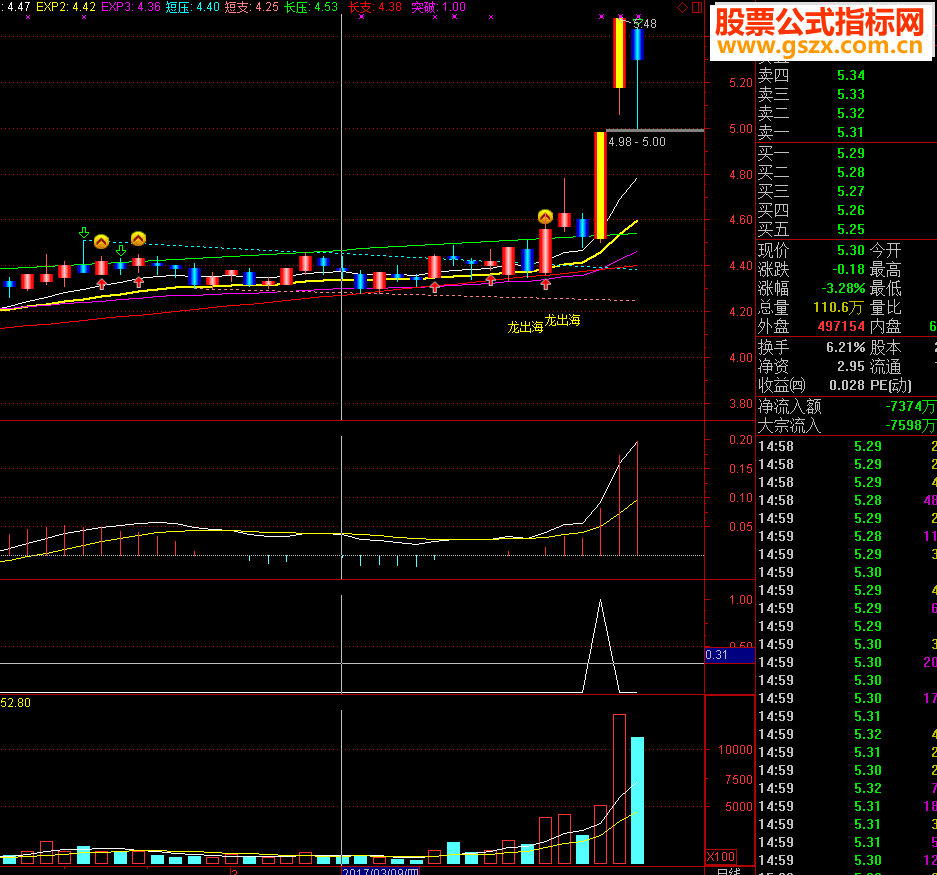Image resolution: width=937 pixels, height=875 pixels.
Task: Click the blue 0.31 value tag
Action: pos(730,655)
